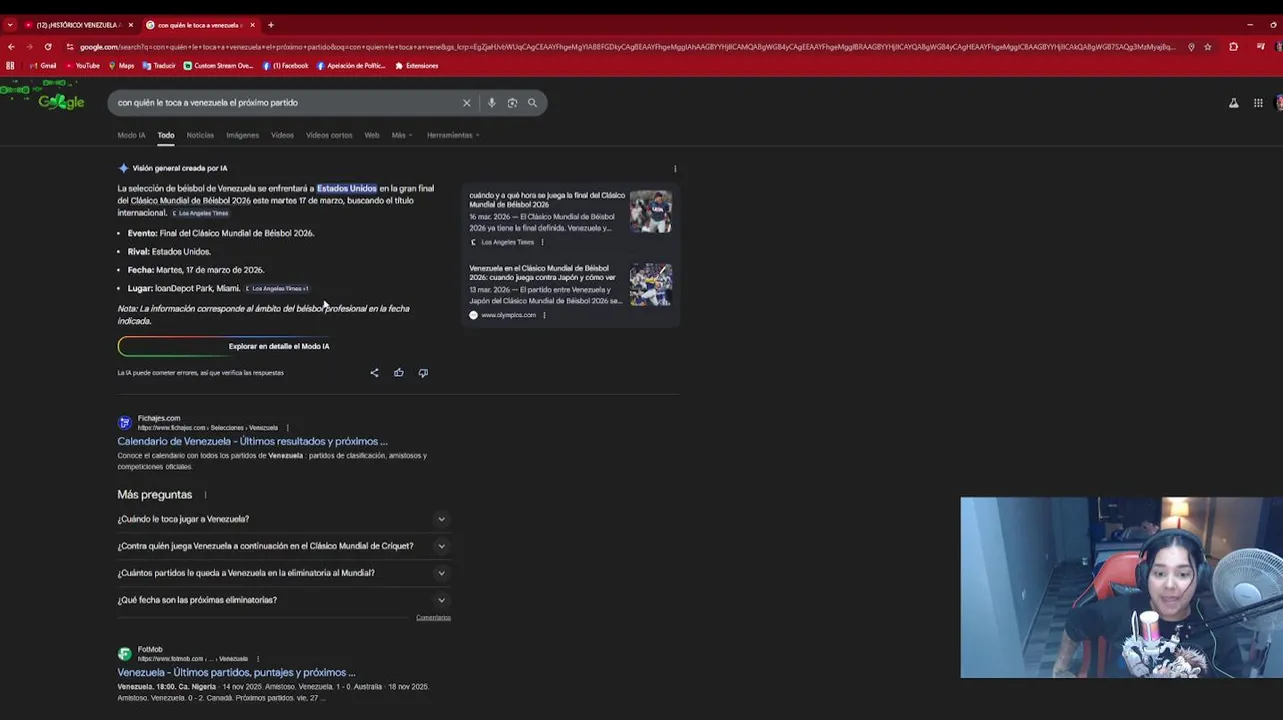Give thumbs down to AI overview
Viewport: 1283px width, 720px height.
pos(423,373)
